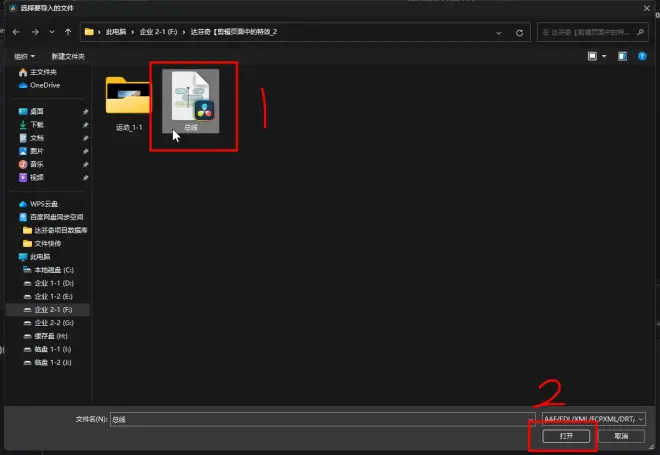Open the help question mark icon
Screen dimensions: 660x455
[643, 56]
